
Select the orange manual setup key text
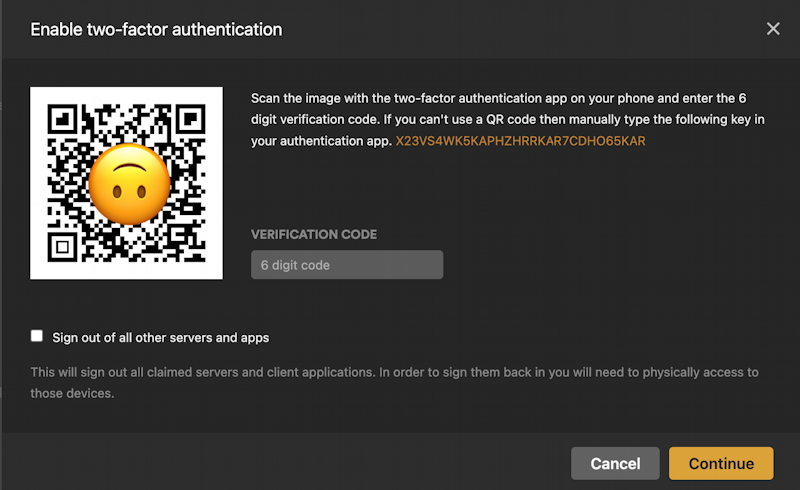point(520,142)
